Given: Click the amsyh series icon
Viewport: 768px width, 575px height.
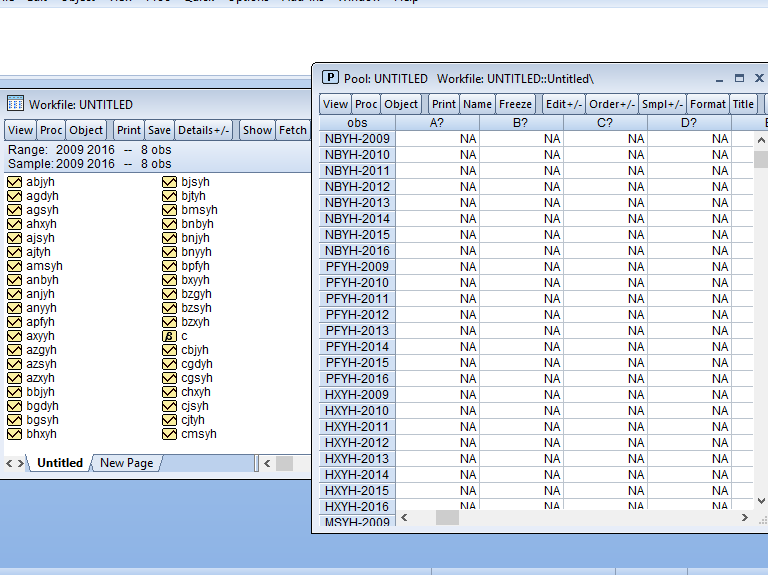Looking at the screenshot, I should [14, 266].
